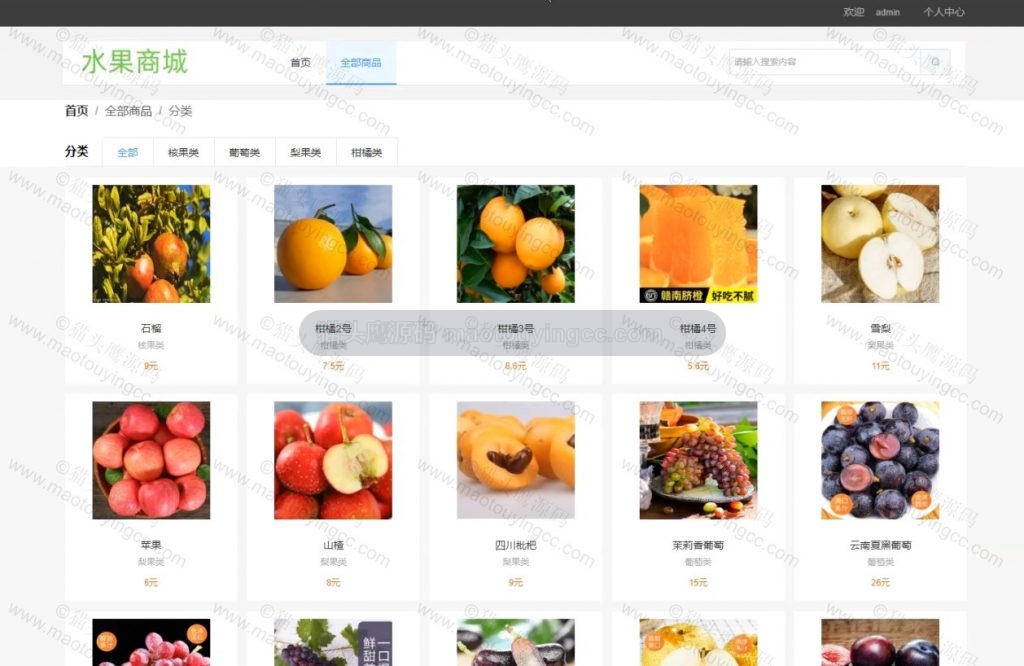Click the search magnifier icon
Viewport: 1024px width, 666px height.
coord(935,62)
